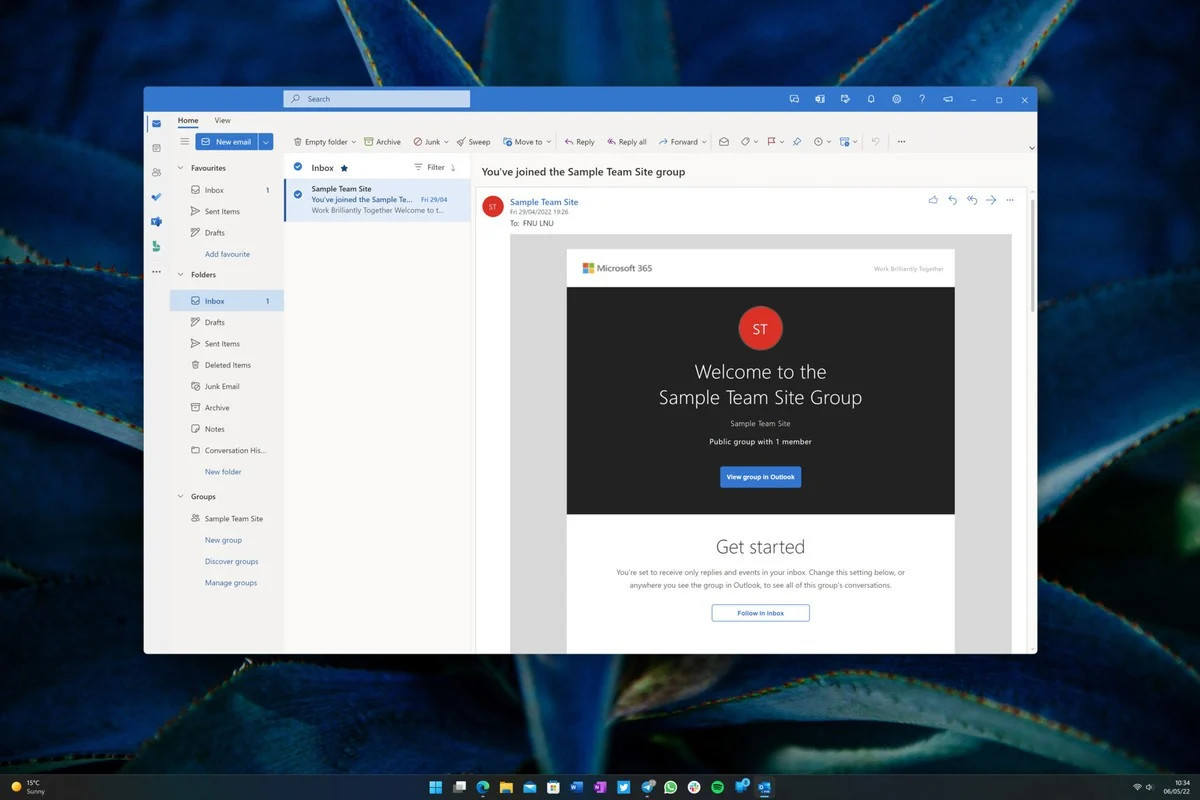The height and width of the screenshot is (800, 1200).
Task: Like the message with thumbs-up icon
Action: pyautogui.click(x=933, y=200)
